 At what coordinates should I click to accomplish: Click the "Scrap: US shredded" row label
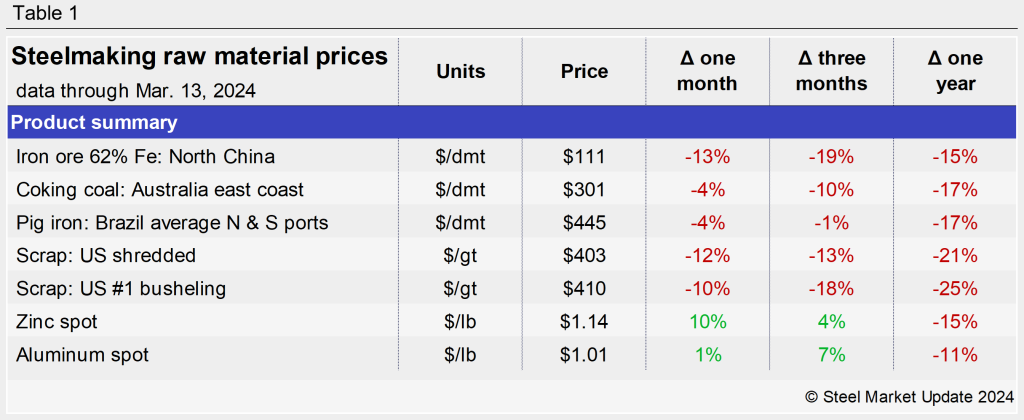coord(106,255)
